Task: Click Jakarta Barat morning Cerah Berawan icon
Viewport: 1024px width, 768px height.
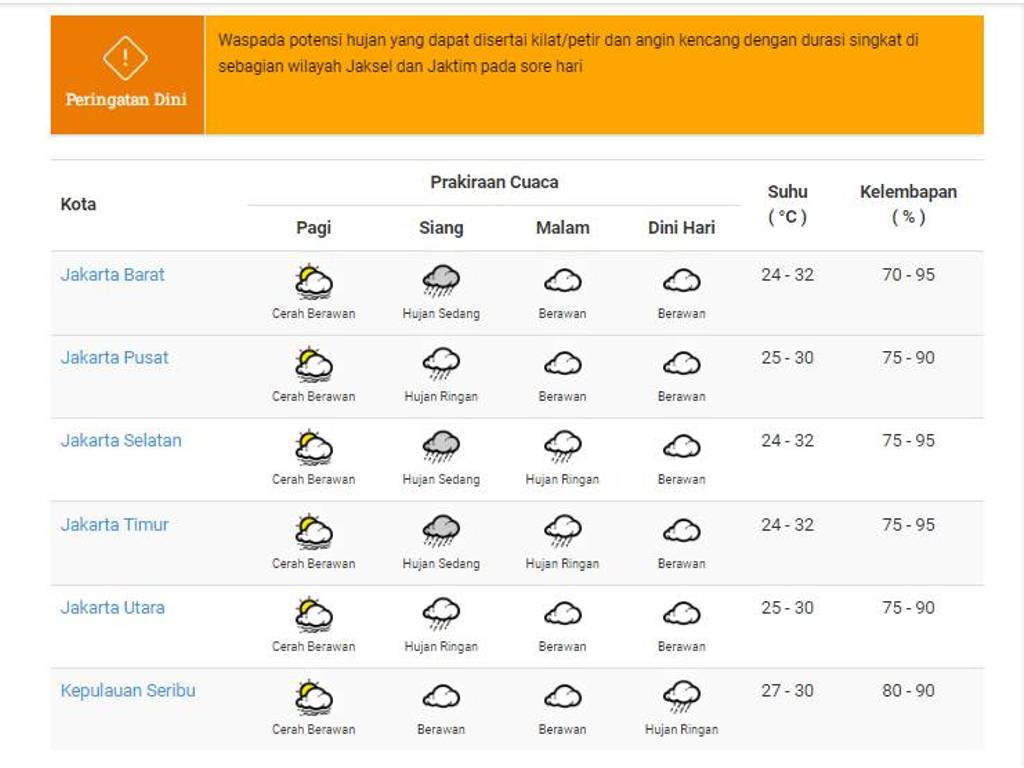Action: click(x=314, y=281)
